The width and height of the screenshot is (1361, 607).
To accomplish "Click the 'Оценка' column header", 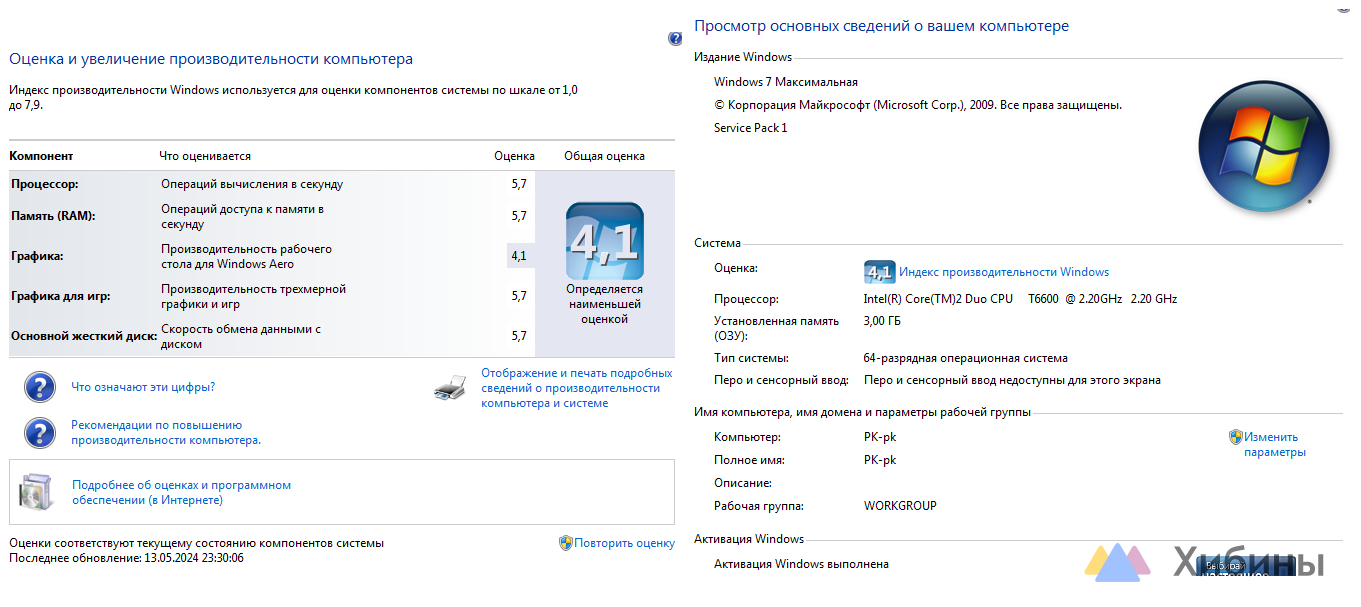I will click(515, 156).
